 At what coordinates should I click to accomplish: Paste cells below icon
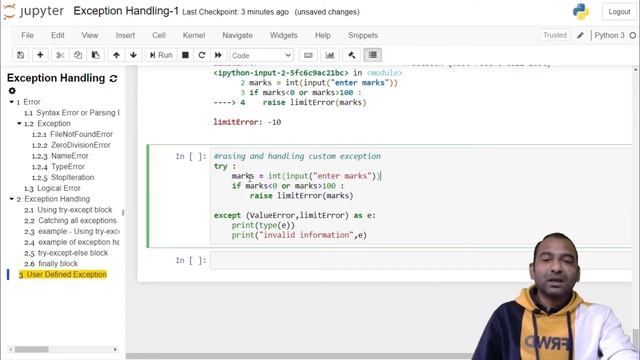point(96,55)
